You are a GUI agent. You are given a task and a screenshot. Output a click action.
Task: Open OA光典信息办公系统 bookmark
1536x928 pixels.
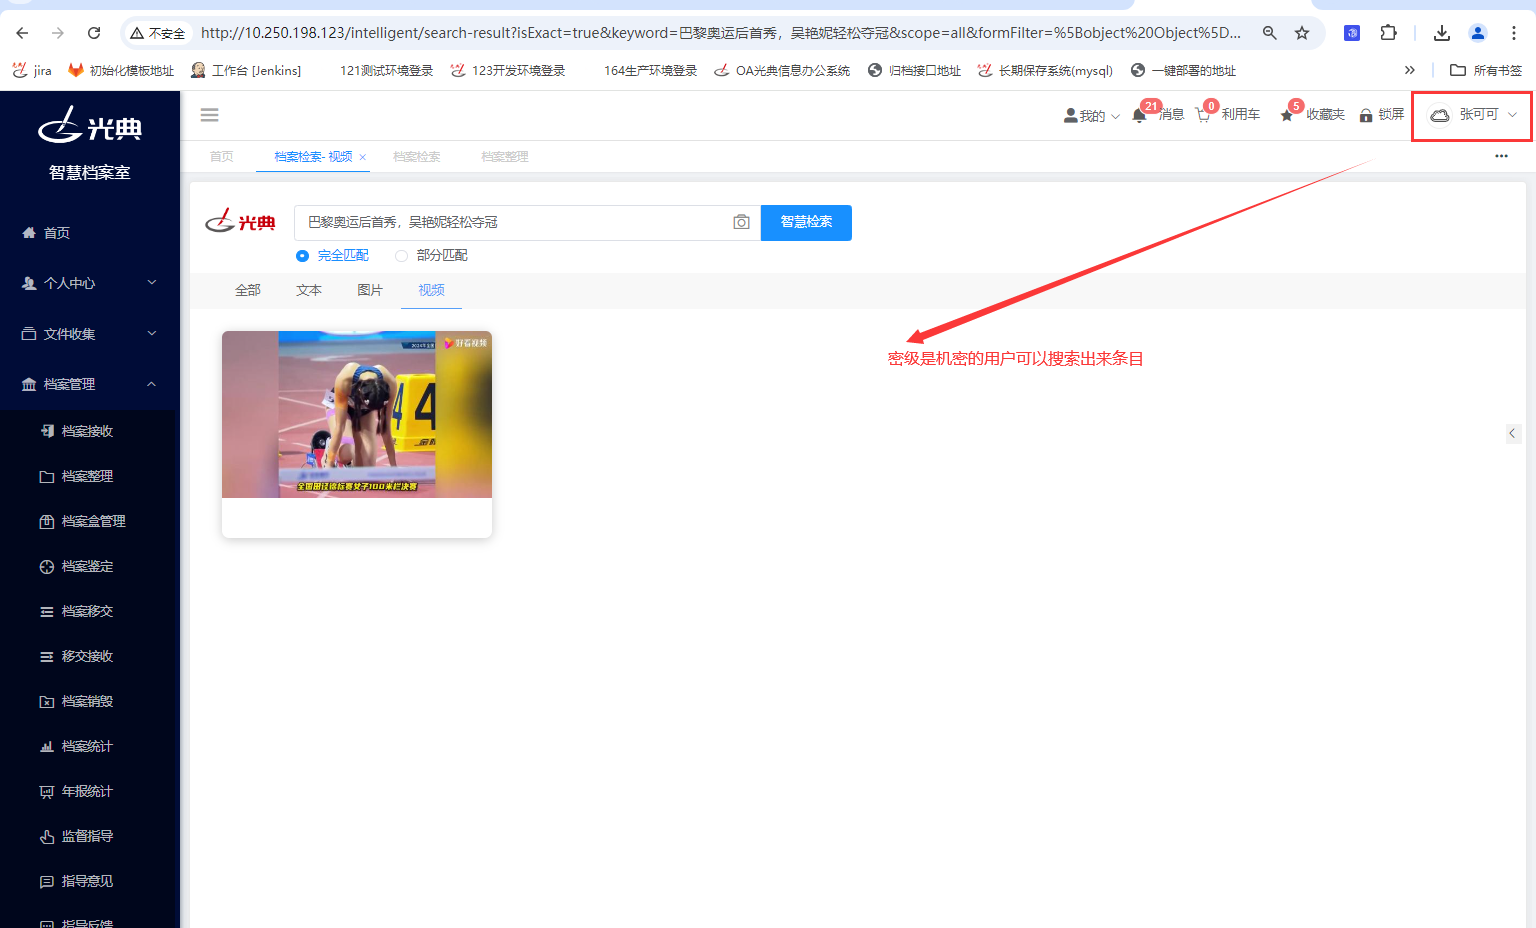pyautogui.click(x=782, y=70)
